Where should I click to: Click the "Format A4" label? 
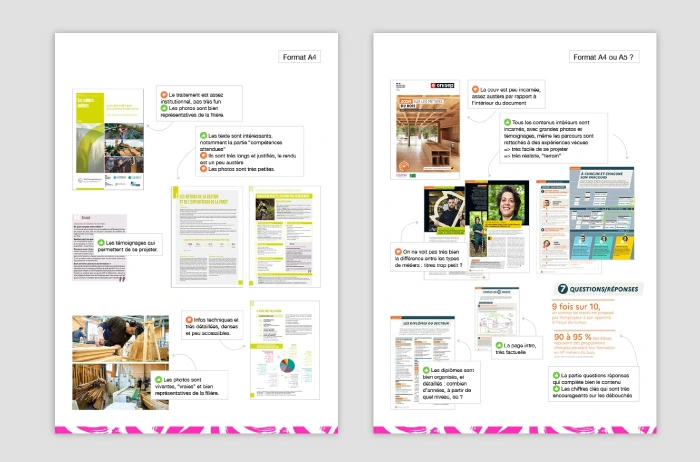coord(300,57)
